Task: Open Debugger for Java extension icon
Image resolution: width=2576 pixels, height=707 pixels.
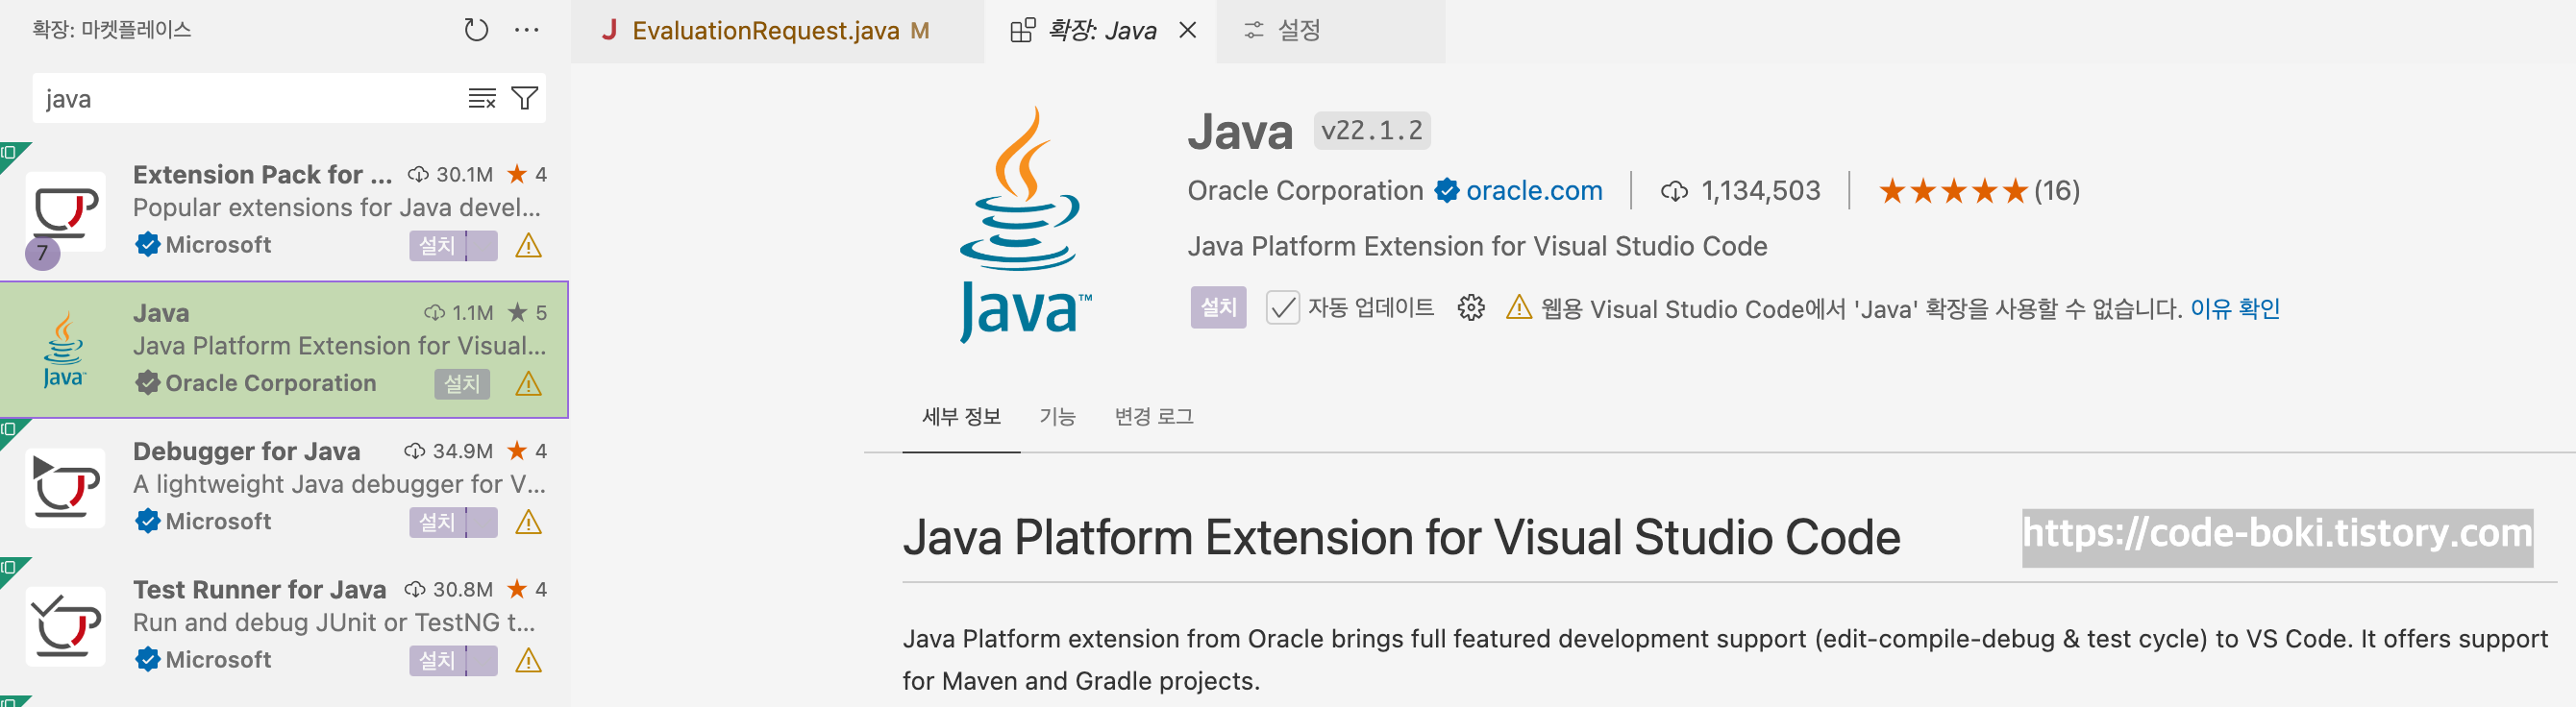Action: coord(66,487)
